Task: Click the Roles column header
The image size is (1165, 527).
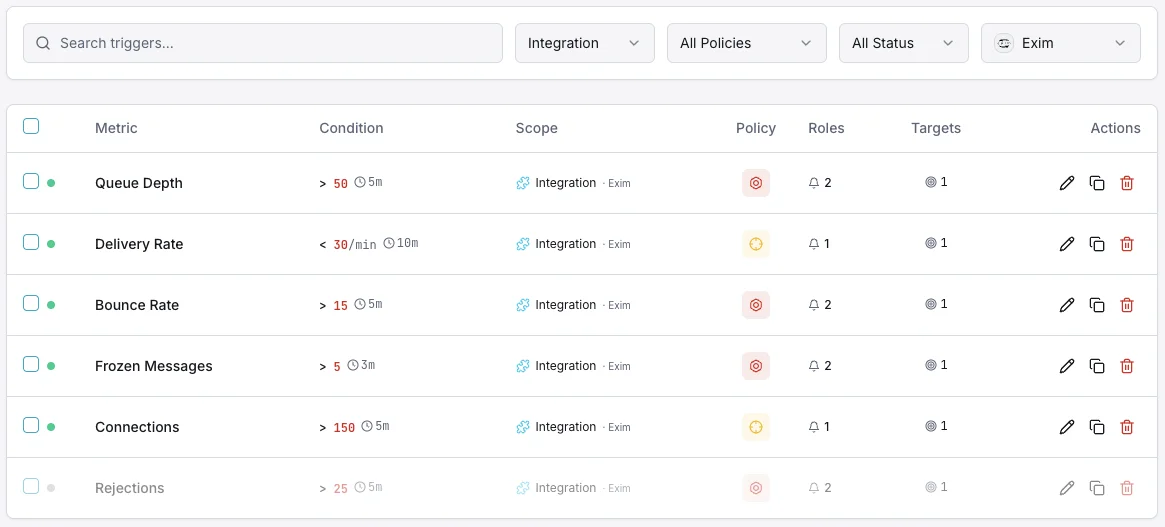Action: tap(826, 128)
